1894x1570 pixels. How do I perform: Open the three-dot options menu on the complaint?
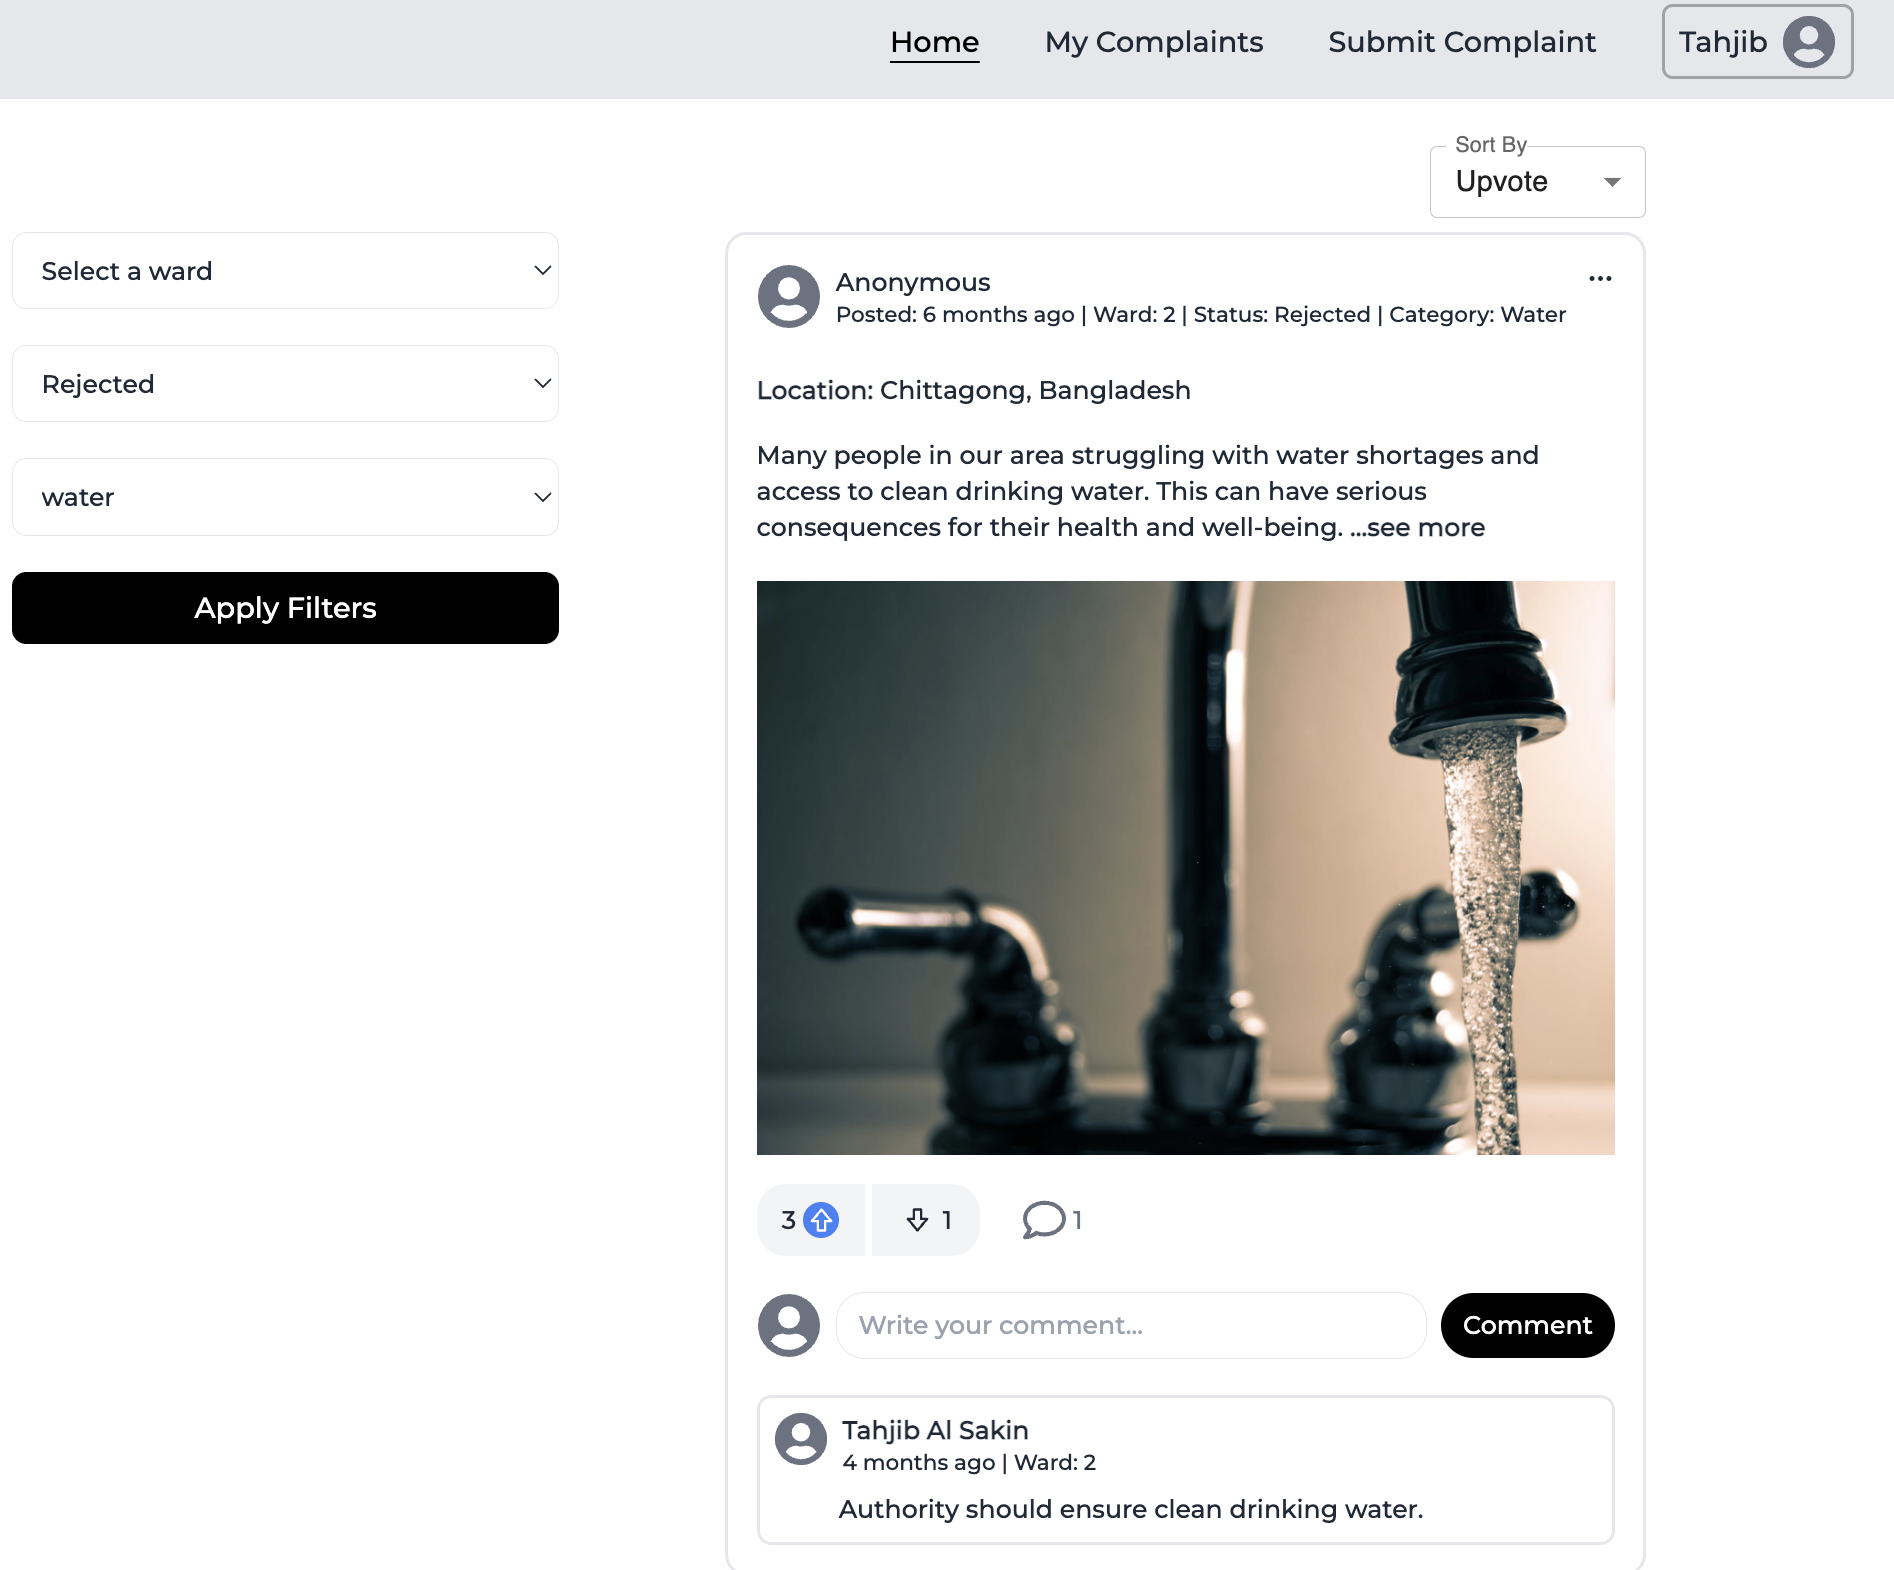[1600, 279]
